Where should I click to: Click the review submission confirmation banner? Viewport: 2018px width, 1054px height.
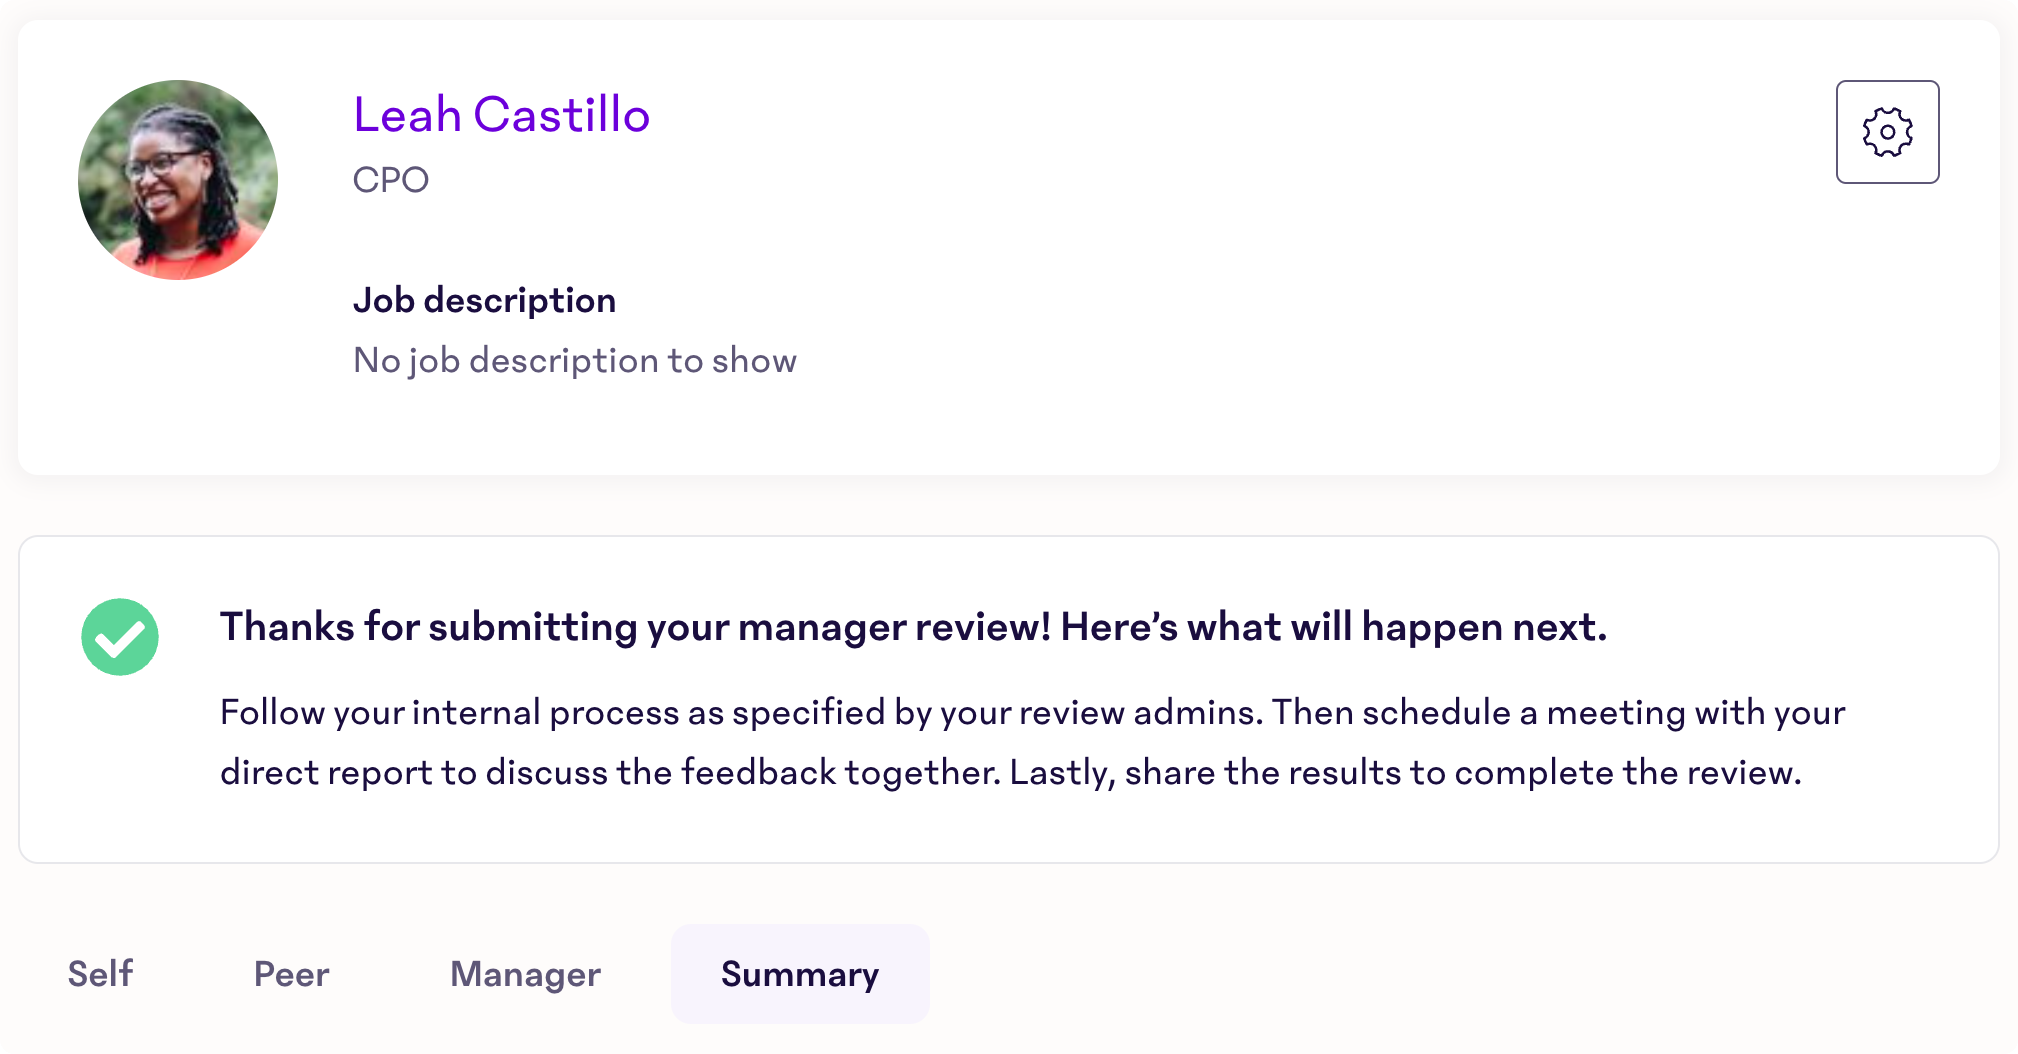(x=1009, y=699)
